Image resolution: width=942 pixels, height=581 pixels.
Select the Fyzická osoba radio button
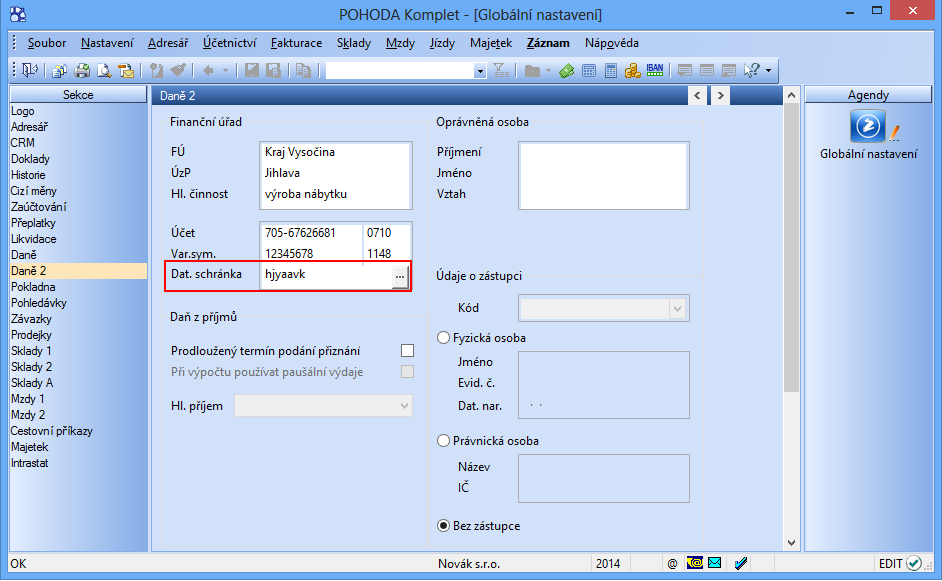coord(443,338)
